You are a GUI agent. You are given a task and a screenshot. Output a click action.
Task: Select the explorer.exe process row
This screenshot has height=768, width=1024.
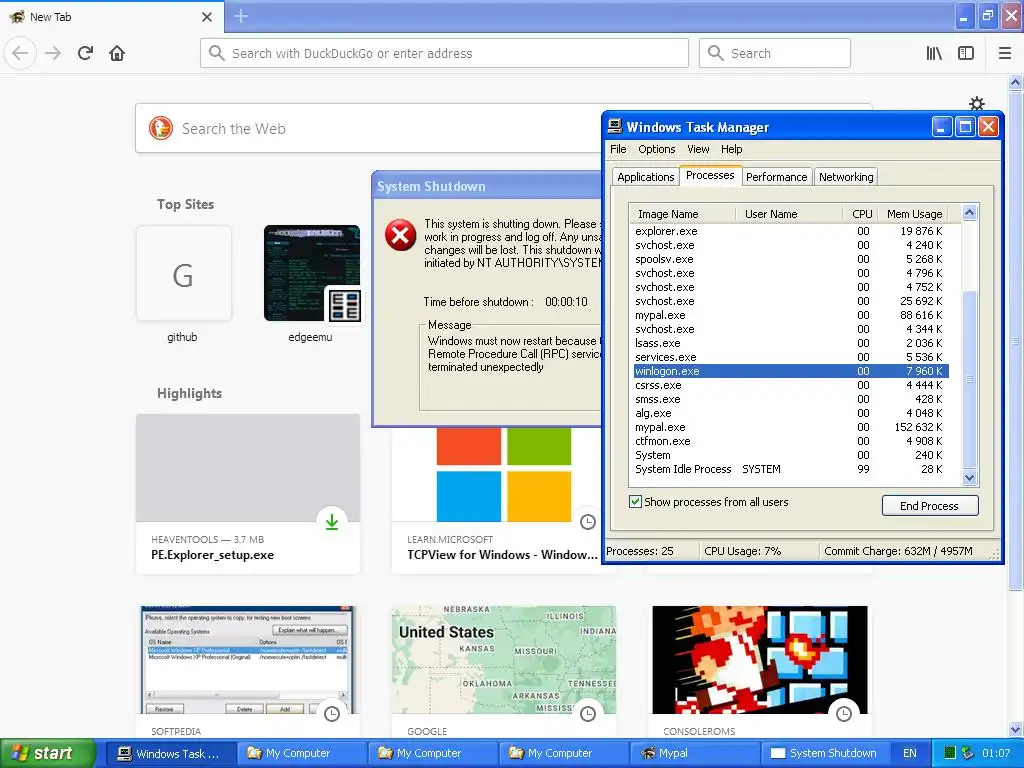pos(791,231)
